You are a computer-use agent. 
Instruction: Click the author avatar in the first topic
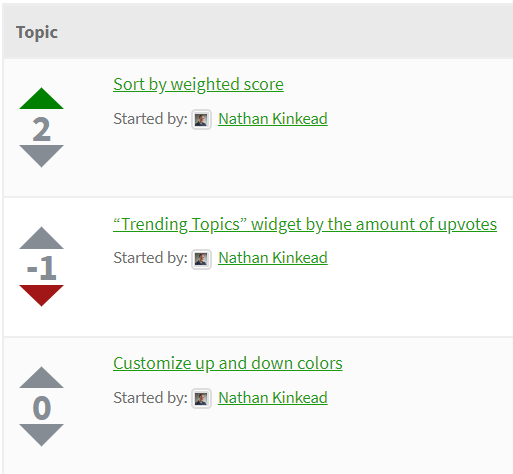(x=201, y=119)
